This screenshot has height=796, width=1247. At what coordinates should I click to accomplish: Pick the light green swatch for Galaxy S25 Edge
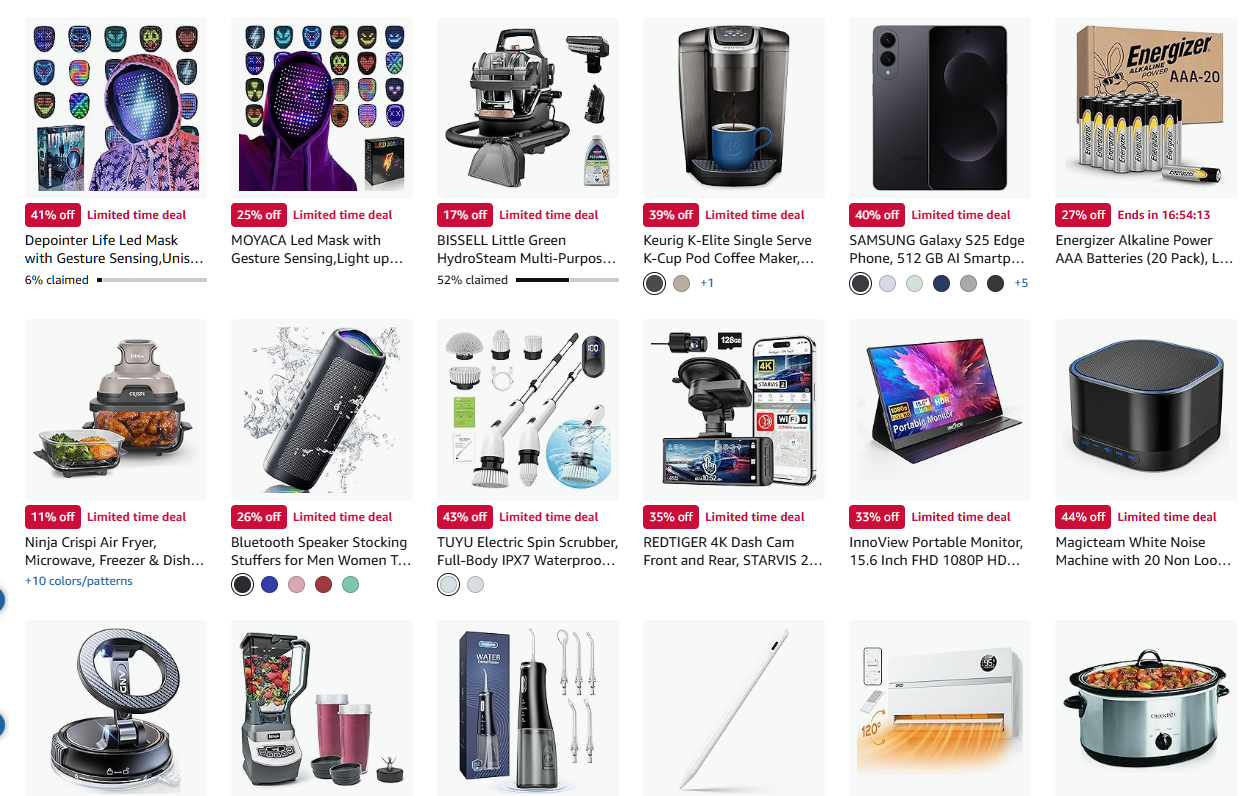coord(914,283)
